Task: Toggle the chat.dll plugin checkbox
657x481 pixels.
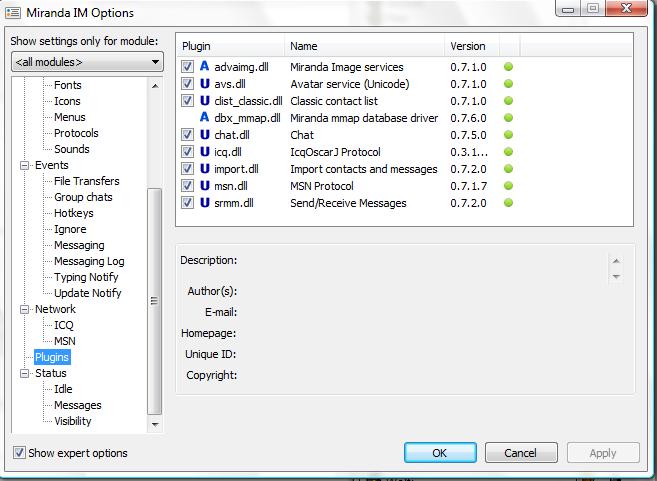Action: pyautogui.click(x=187, y=134)
